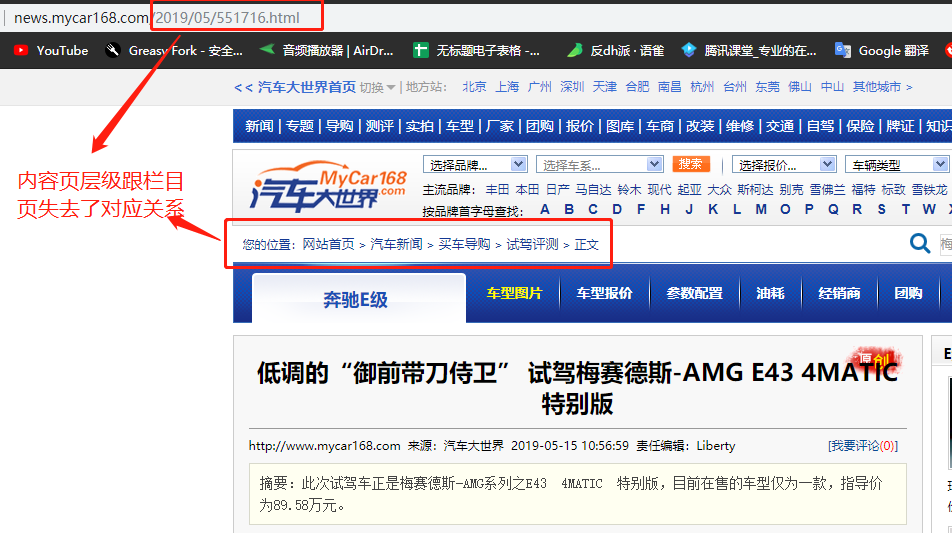Open the 选择报价 price dropdown

tap(784, 165)
